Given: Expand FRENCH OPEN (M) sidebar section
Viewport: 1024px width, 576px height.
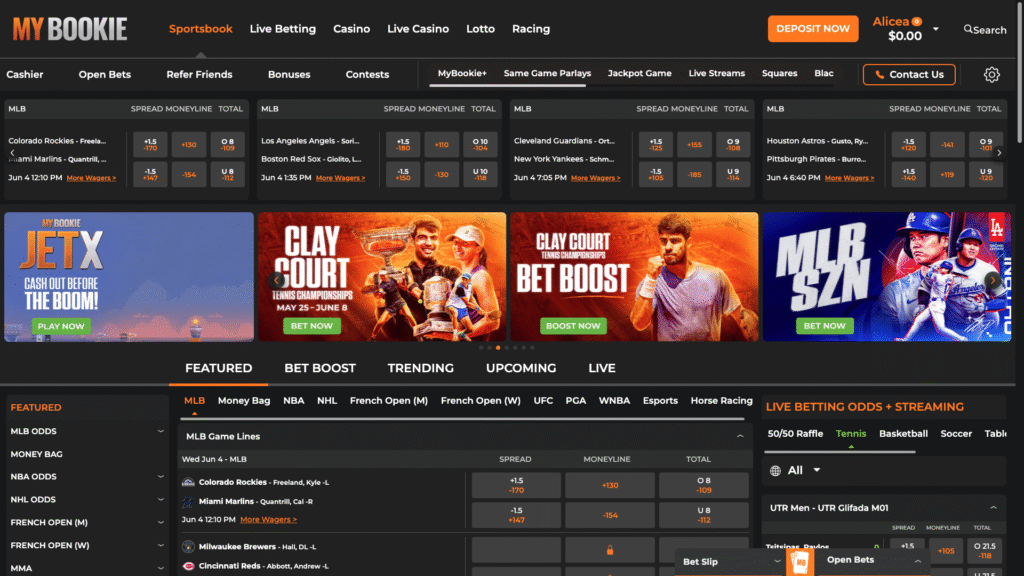Looking at the screenshot, I should click(x=161, y=522).
